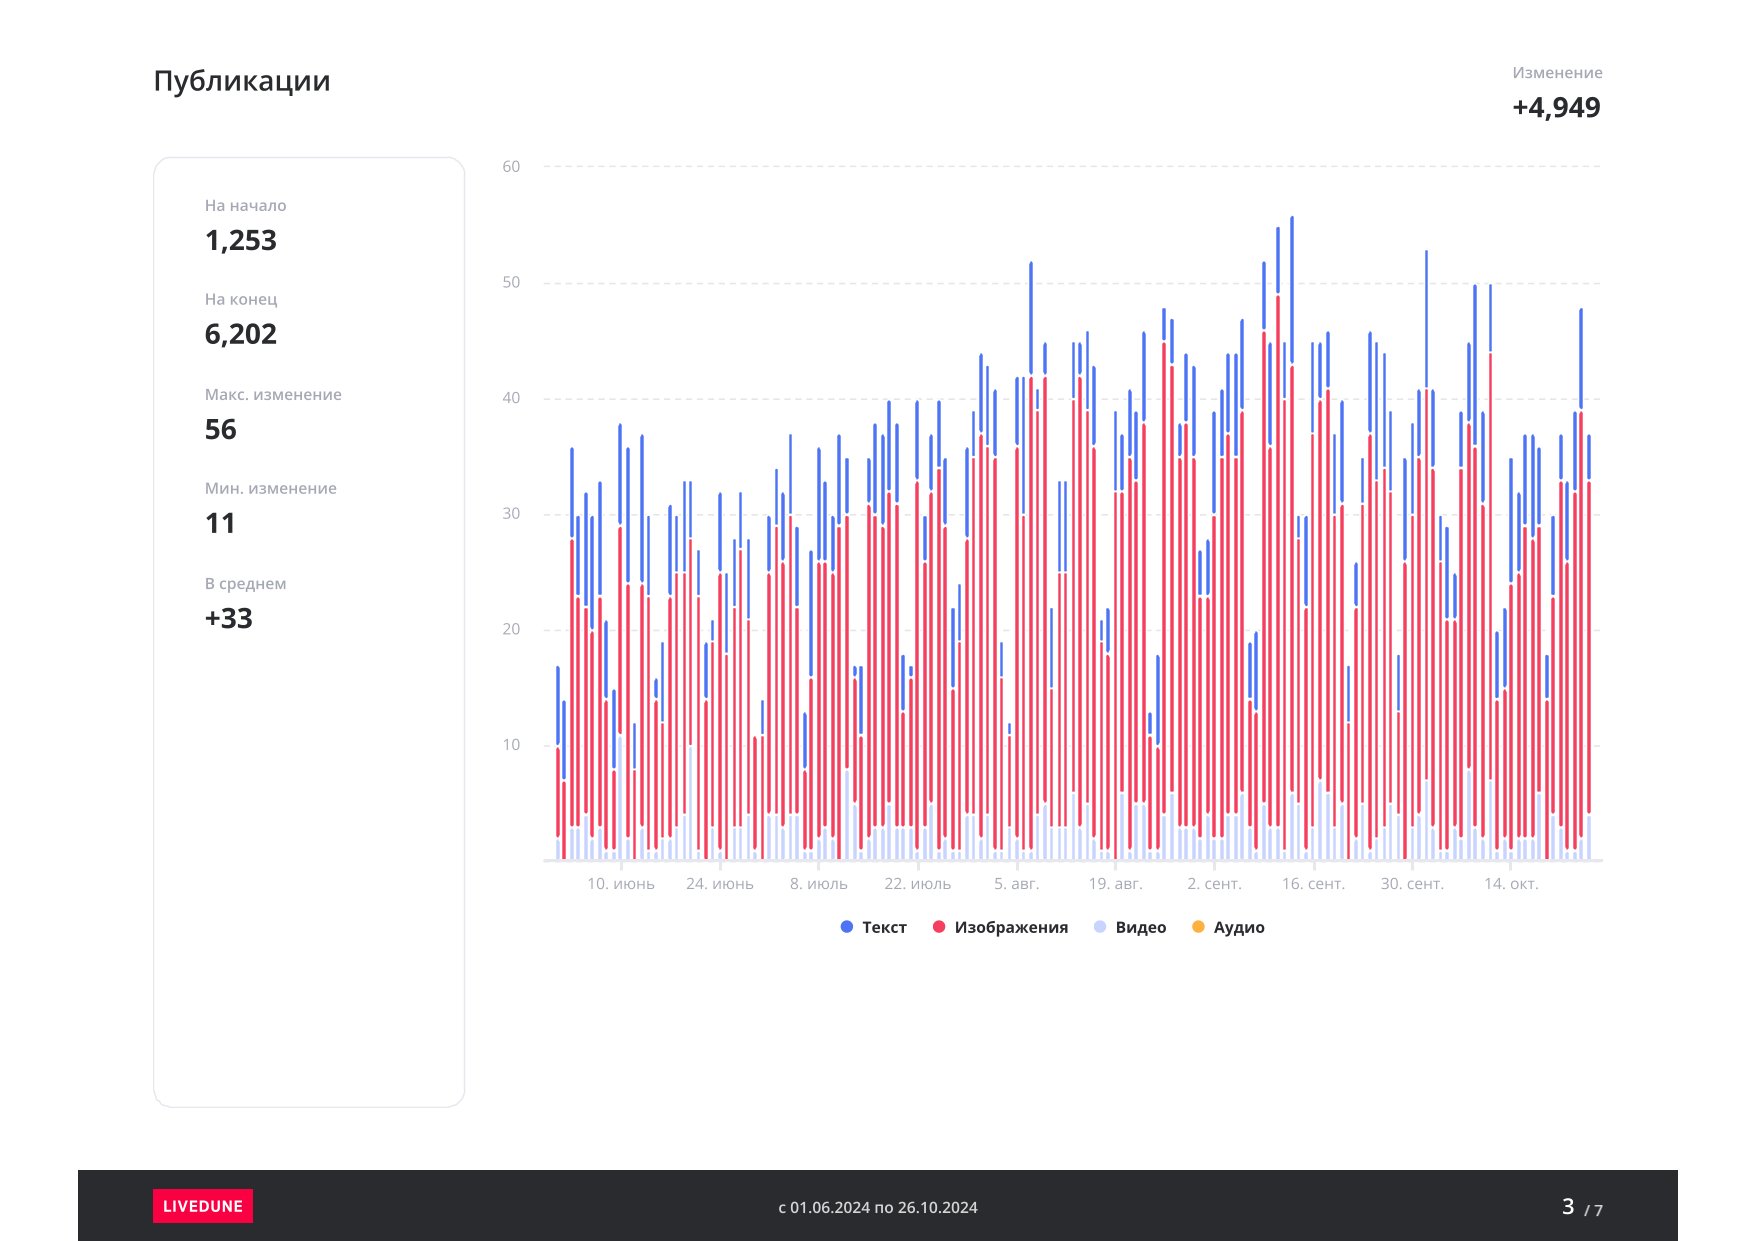Click the 24. июнь axis label

tap(720, 884)
